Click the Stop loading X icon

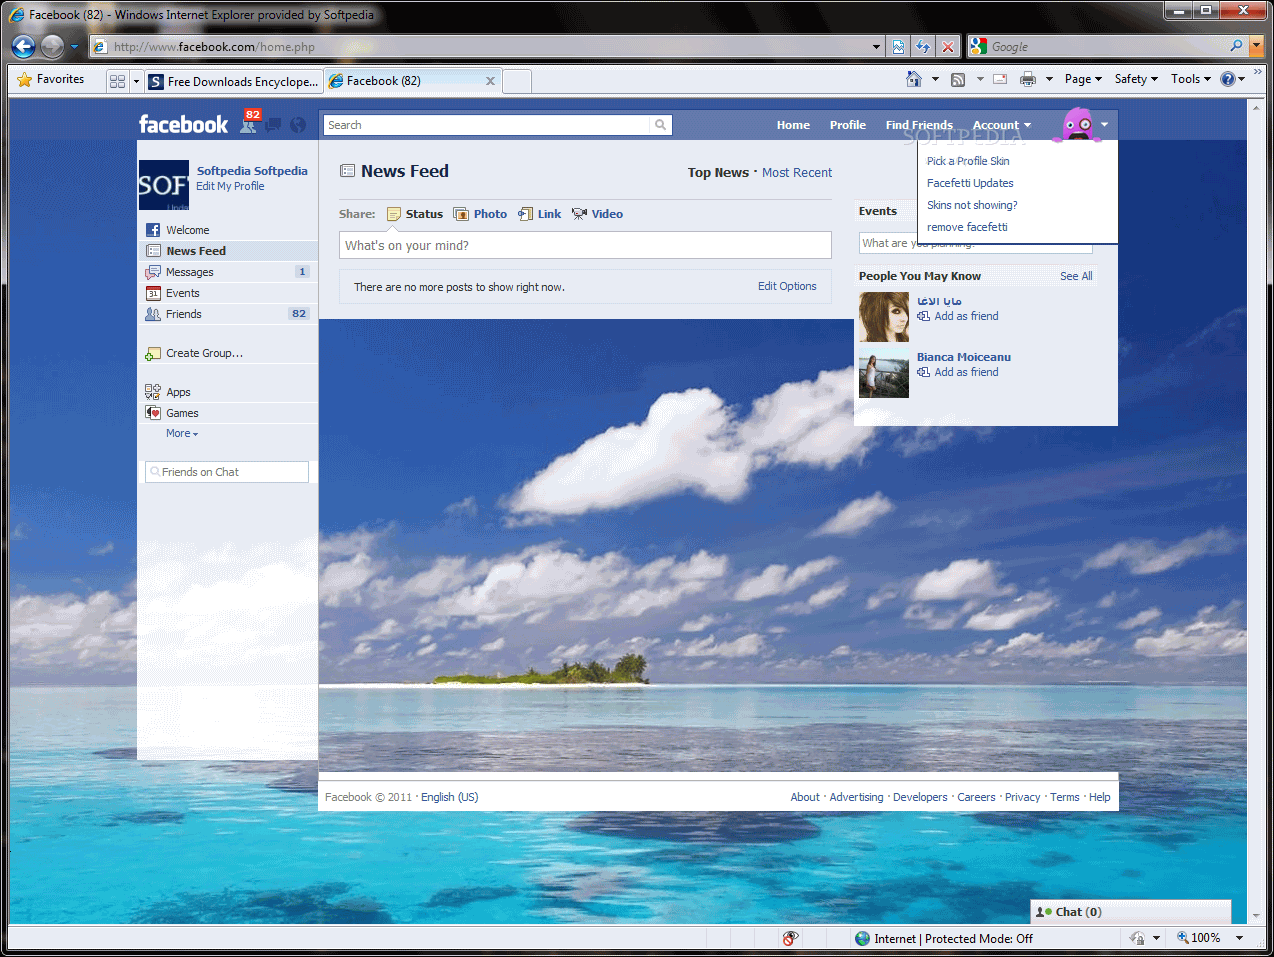click(948, 46)
